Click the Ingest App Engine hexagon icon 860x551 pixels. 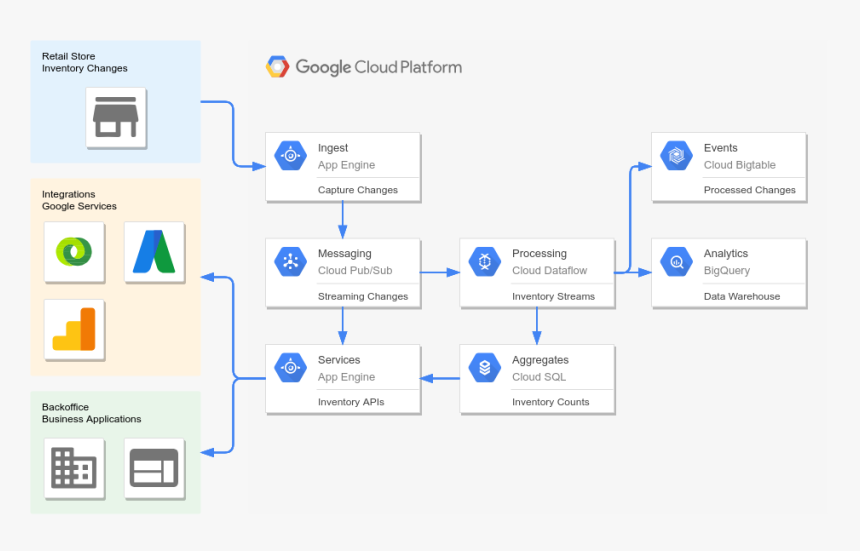pyautogui.click(x=290, y=156)
